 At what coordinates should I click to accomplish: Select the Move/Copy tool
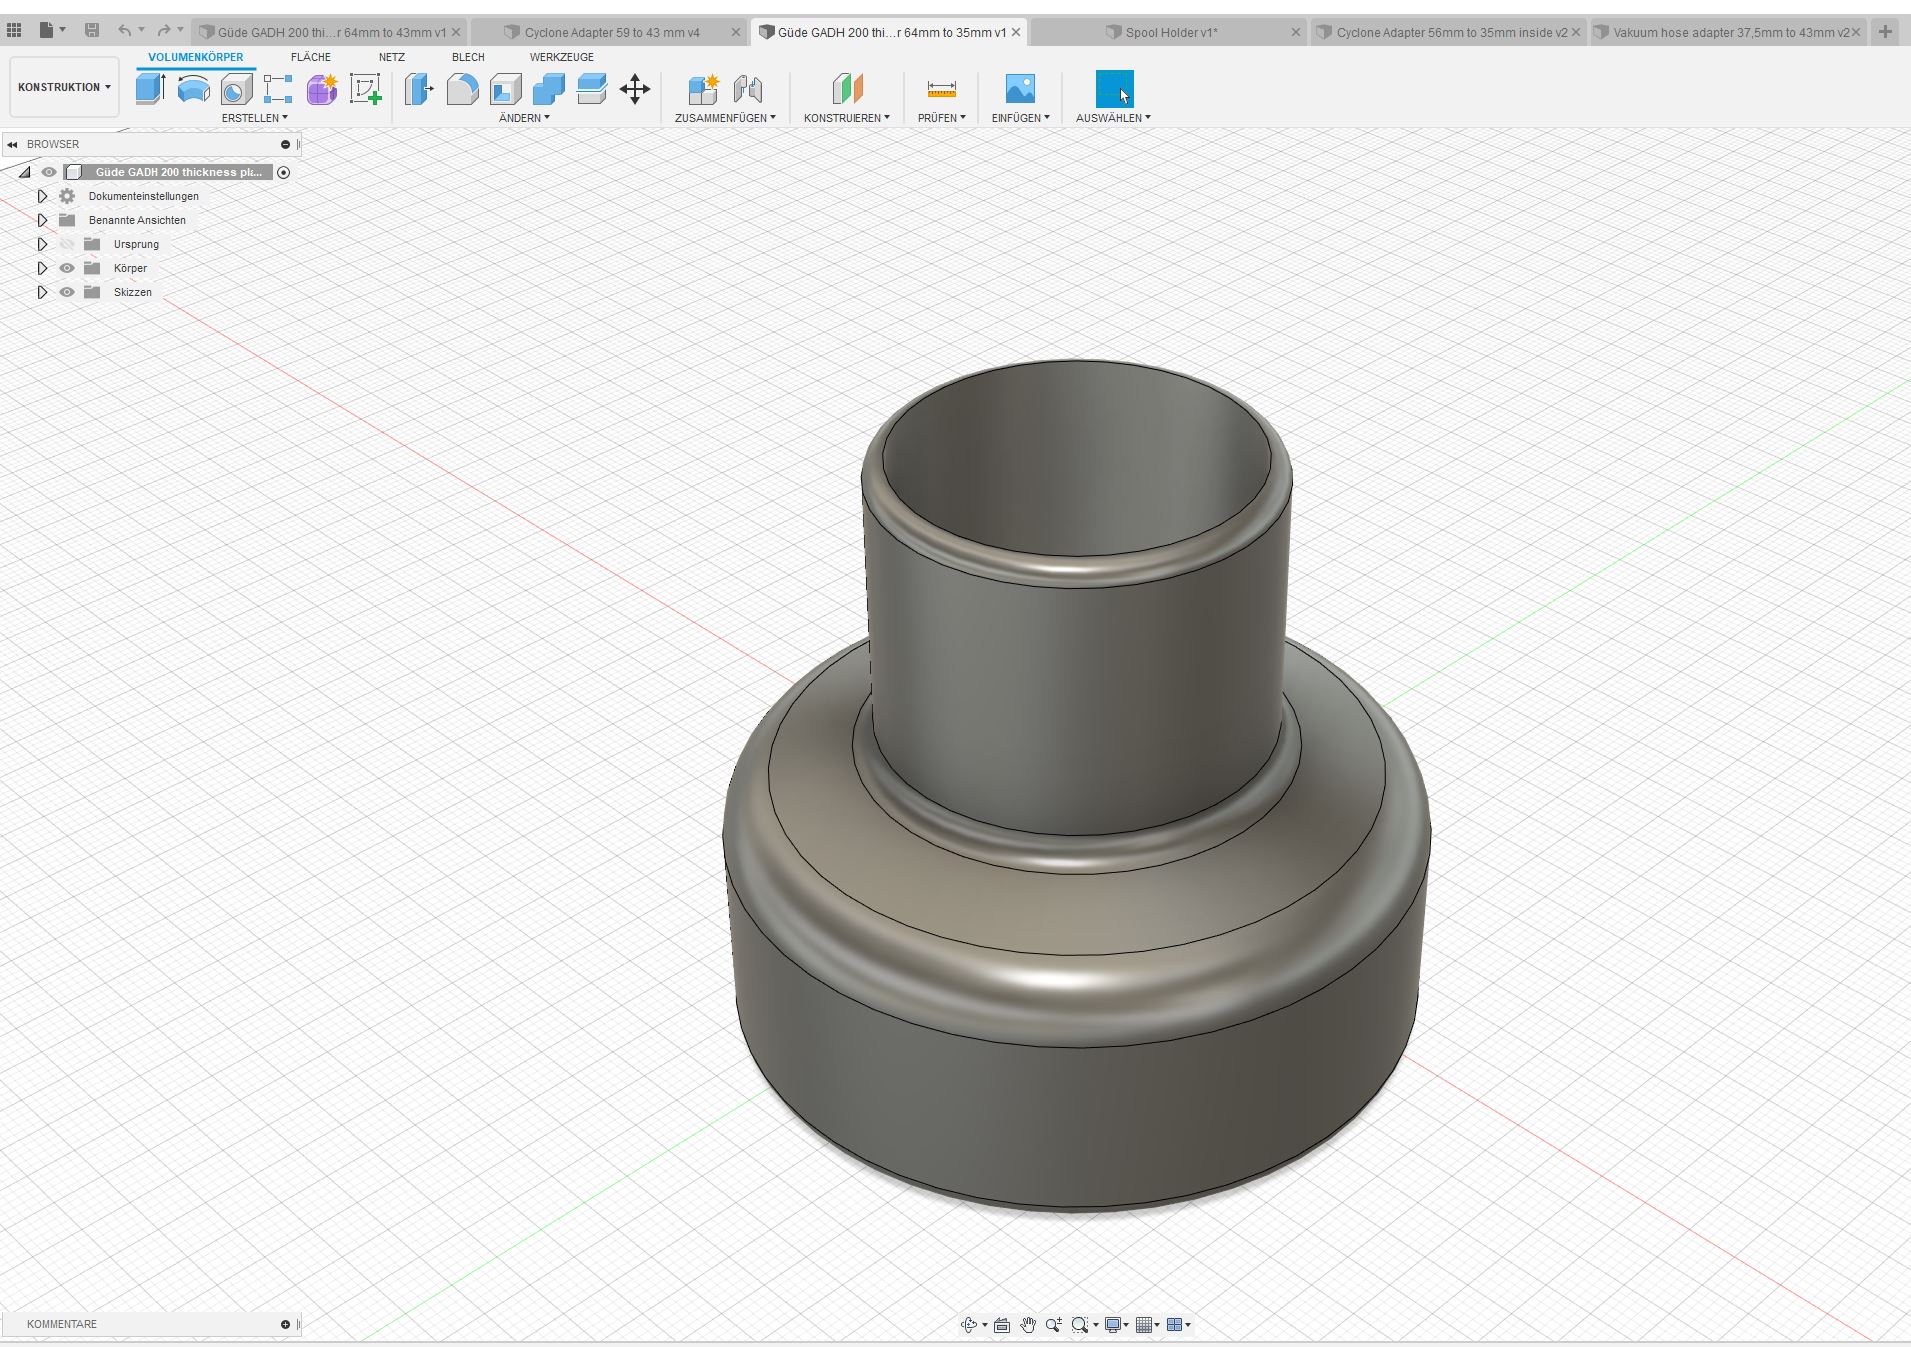tap(635, 89)
